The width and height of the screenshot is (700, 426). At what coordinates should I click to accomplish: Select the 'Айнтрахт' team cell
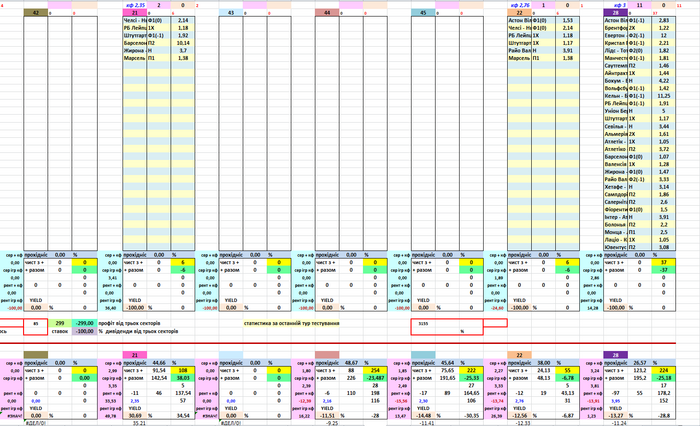616,73
